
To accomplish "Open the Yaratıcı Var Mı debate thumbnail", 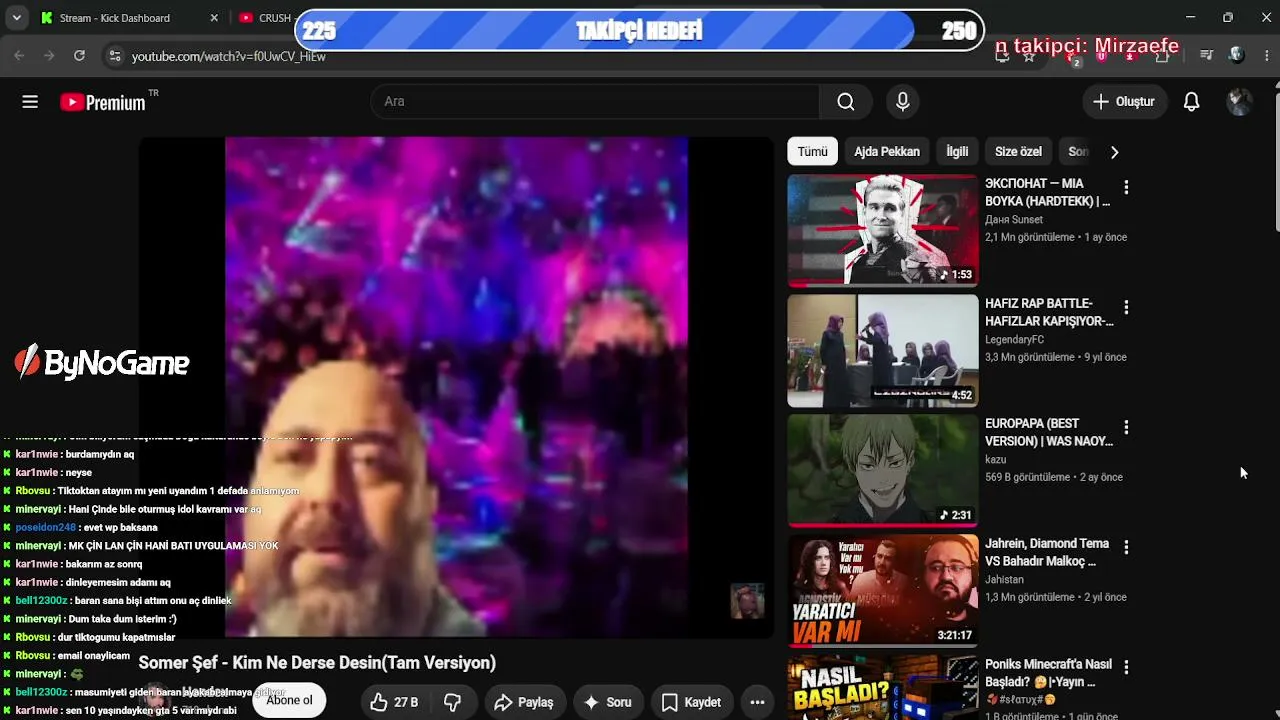I will [883, 591].
